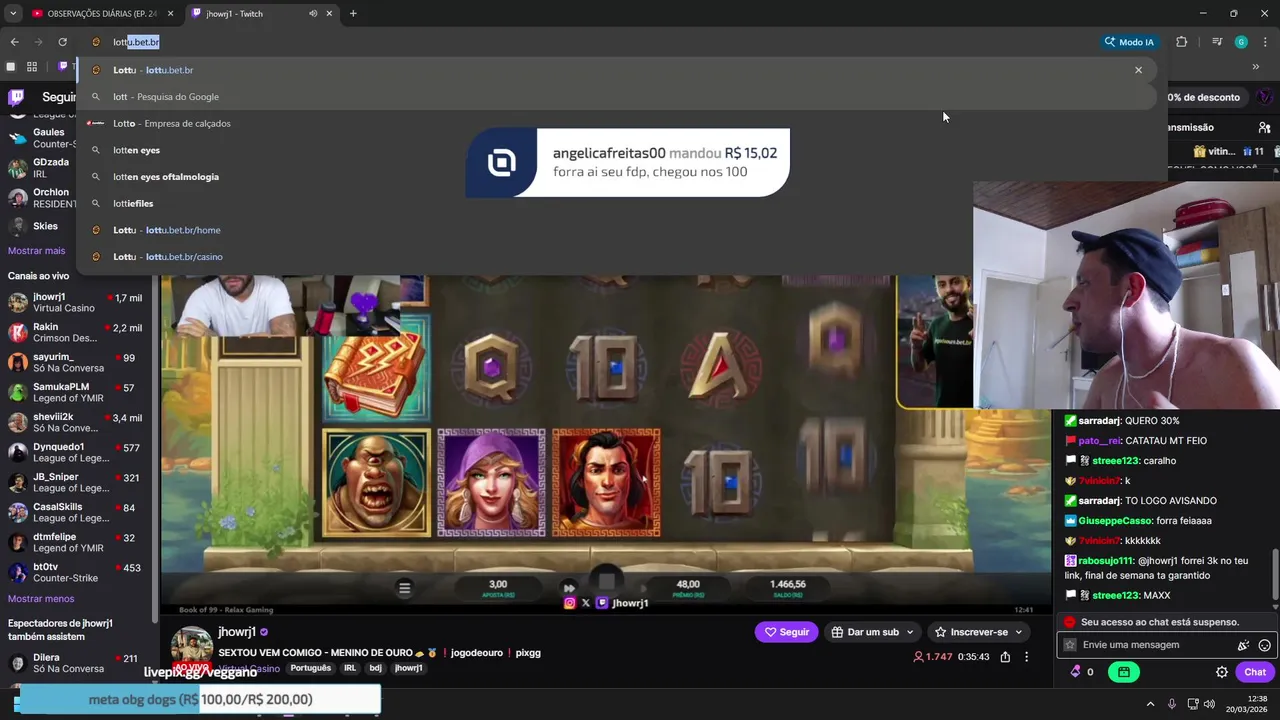Open the Inscrever-se dropdown
Screen dimensions: 1280x720
(978, 632)
